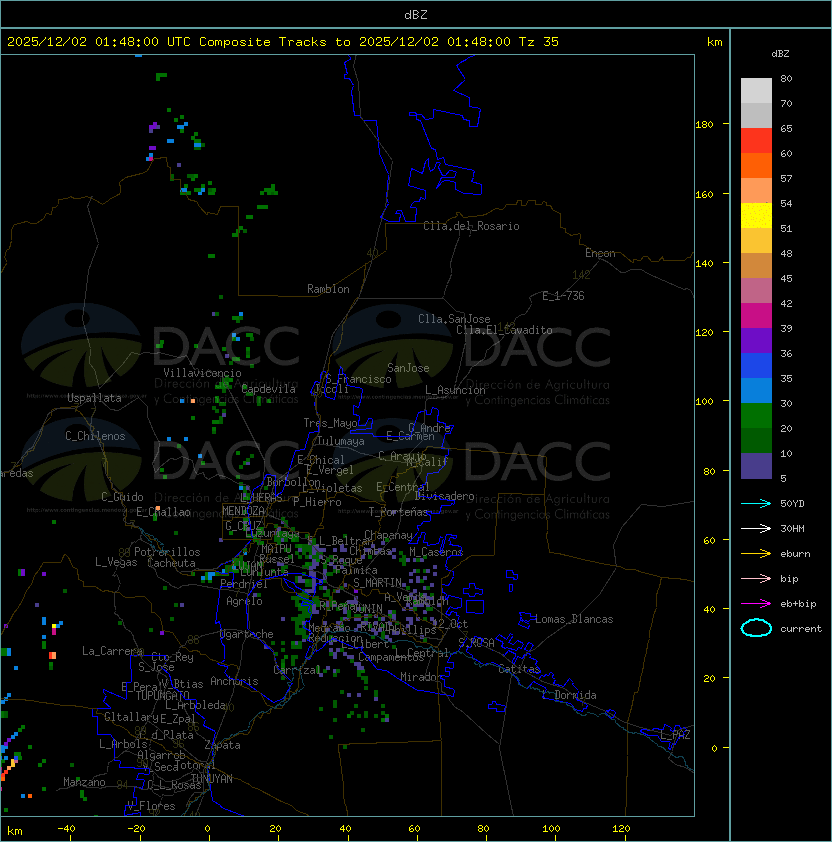Click the 'Manzano' map label
This screenshot has height=842, width=832.
84,782
